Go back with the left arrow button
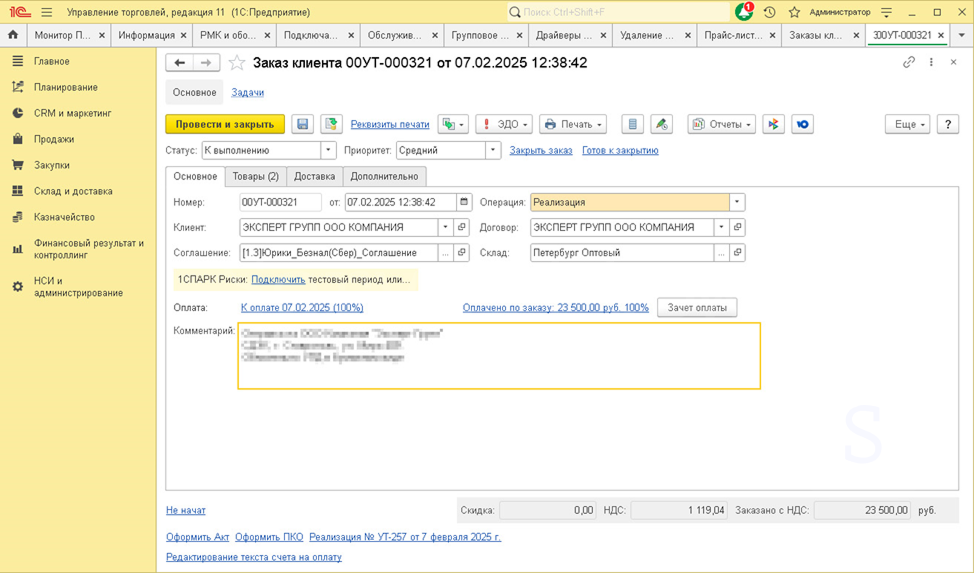The height and width of the screenshot is (573, 974). tap(180, 63)
